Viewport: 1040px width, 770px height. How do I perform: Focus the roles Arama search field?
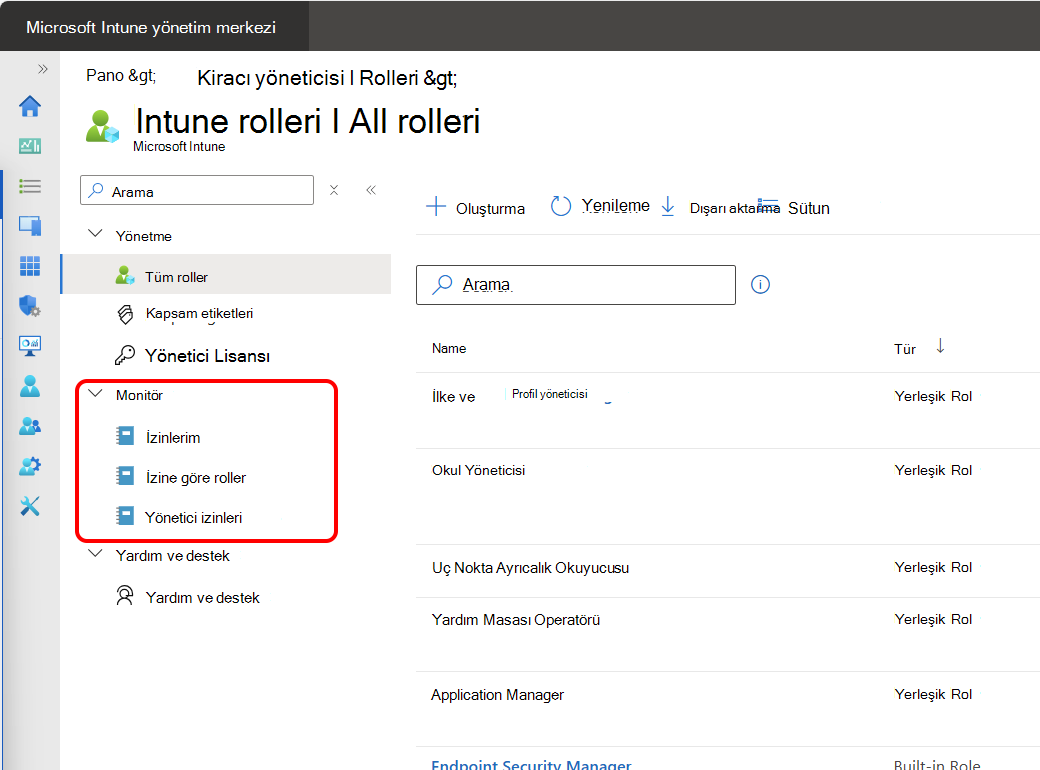pyautogui.click(x=576, y=285)
